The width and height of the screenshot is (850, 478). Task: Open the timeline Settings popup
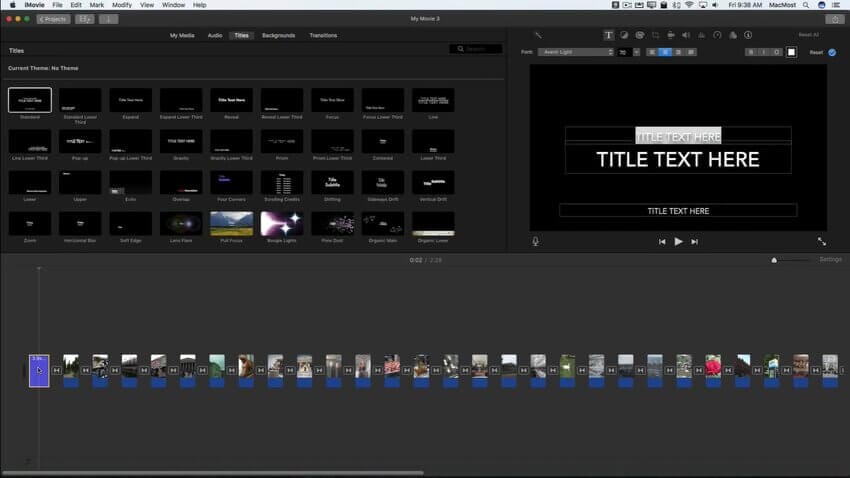coord(830,260)
